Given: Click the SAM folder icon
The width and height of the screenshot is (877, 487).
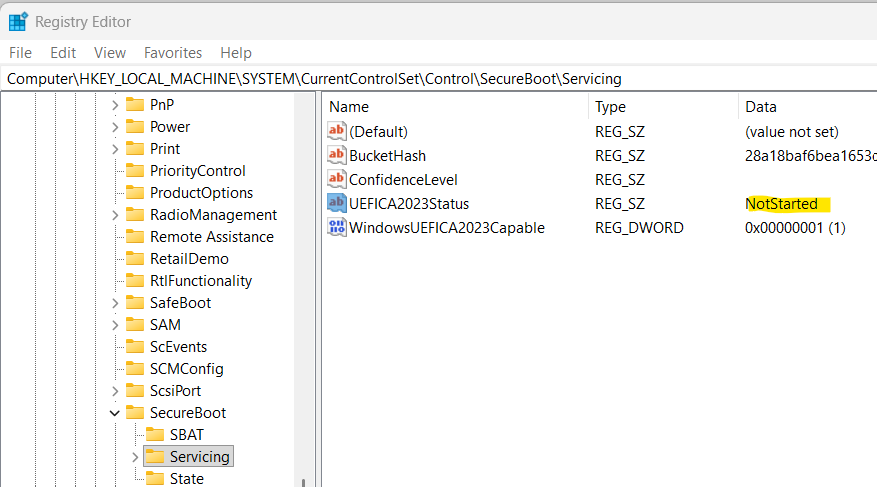Looking at the screenshot, I should [x=135, y=324].
